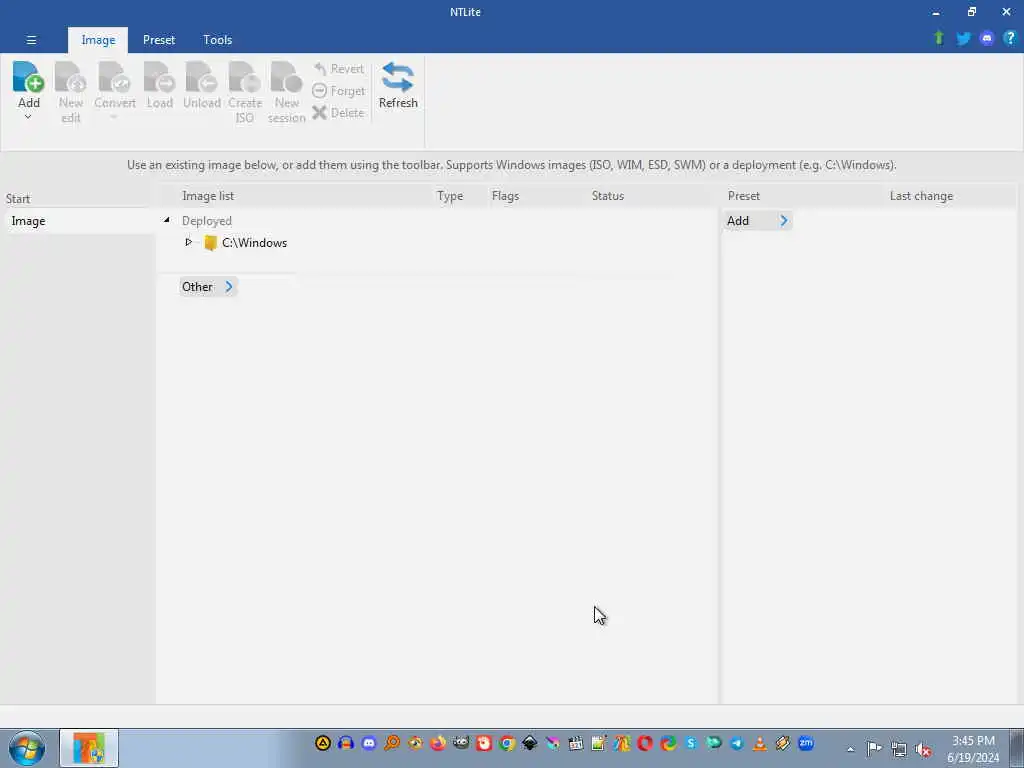Open the dropdown arrow under Convert
The image size is (1024, 768).
tap(114, 118)
